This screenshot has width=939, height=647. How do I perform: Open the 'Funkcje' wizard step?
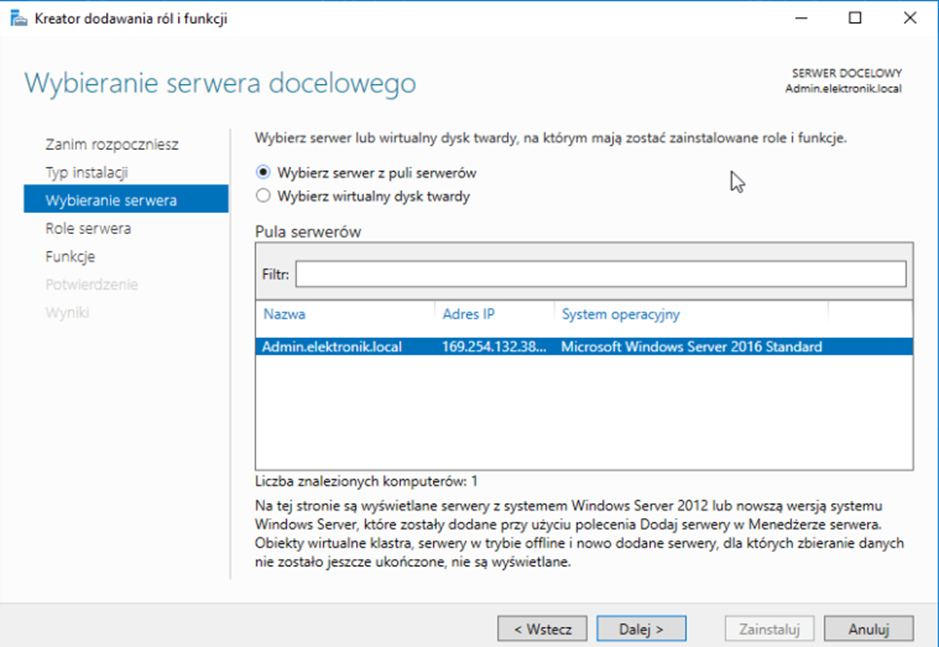tap(70, 256)
